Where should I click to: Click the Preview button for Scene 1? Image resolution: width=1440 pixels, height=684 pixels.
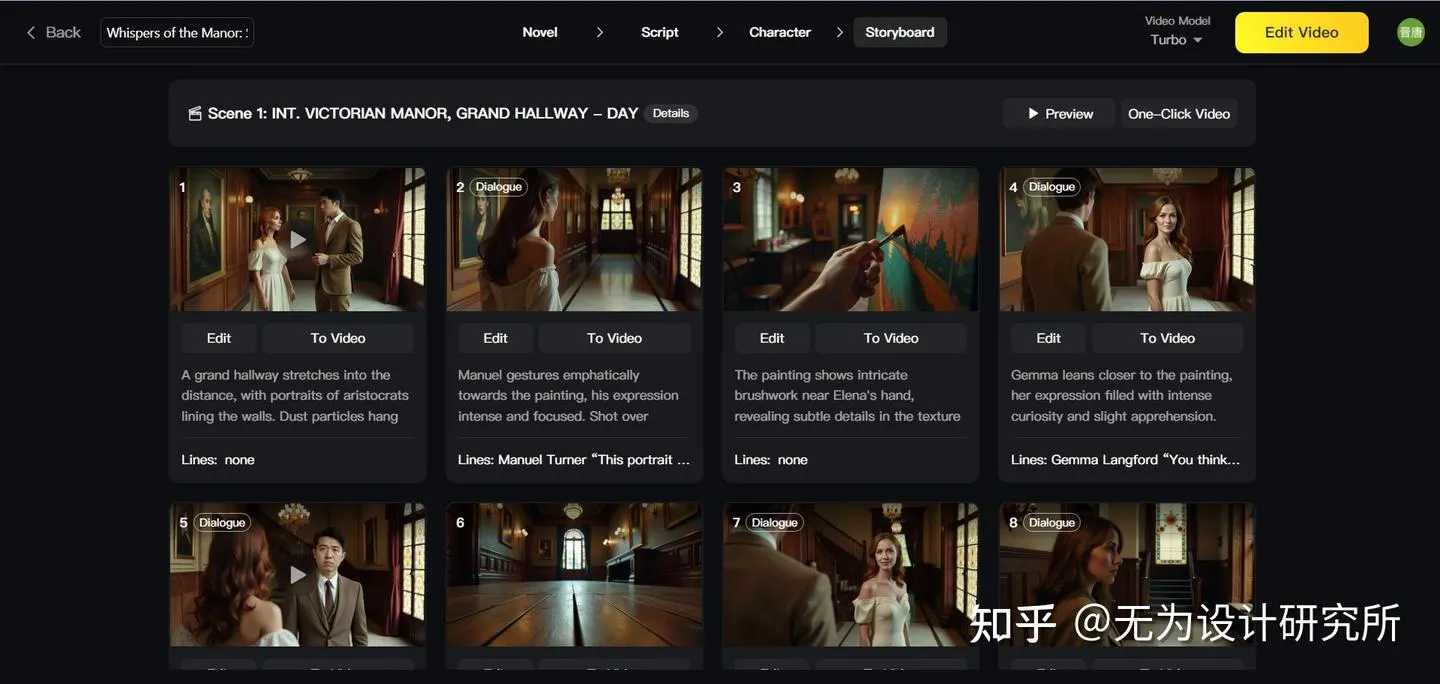tap(1060, 114)
